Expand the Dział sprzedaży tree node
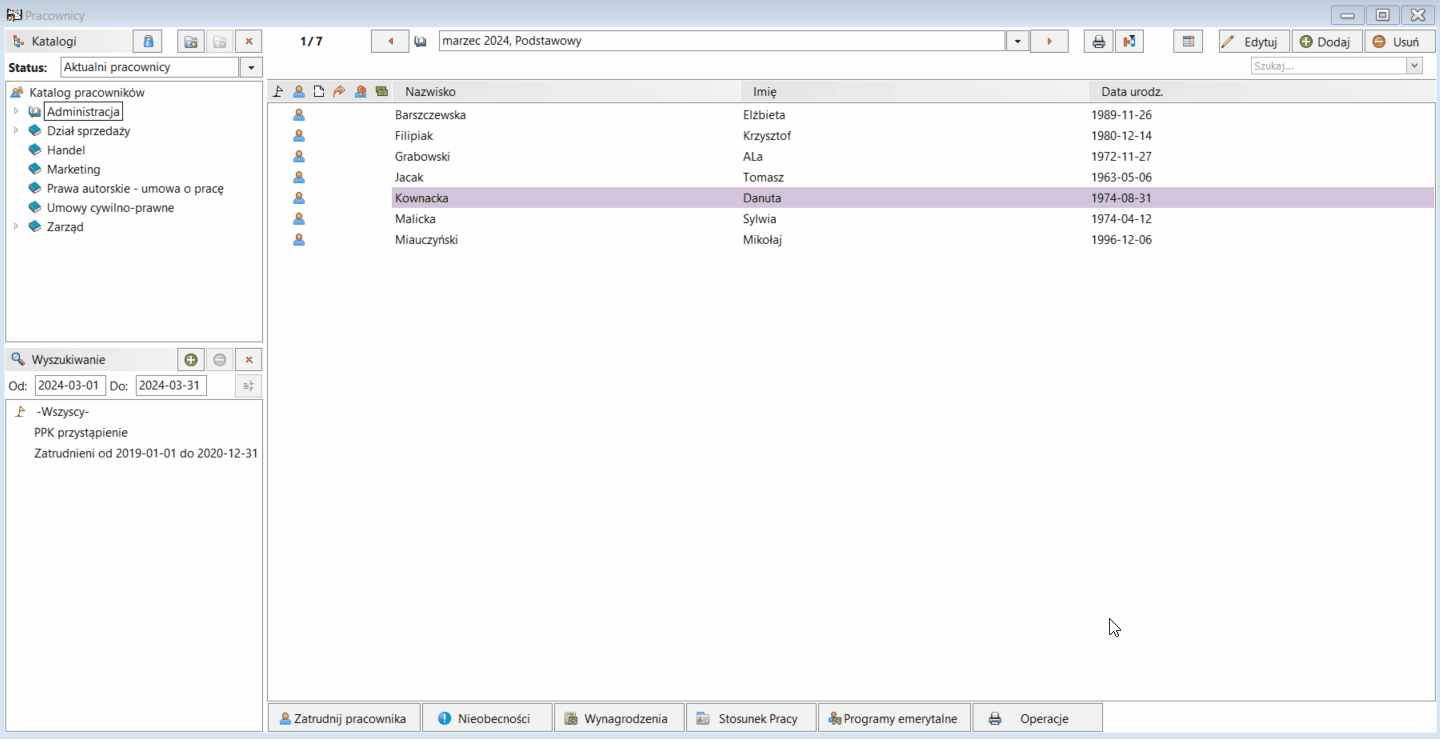 coord(16,131)
